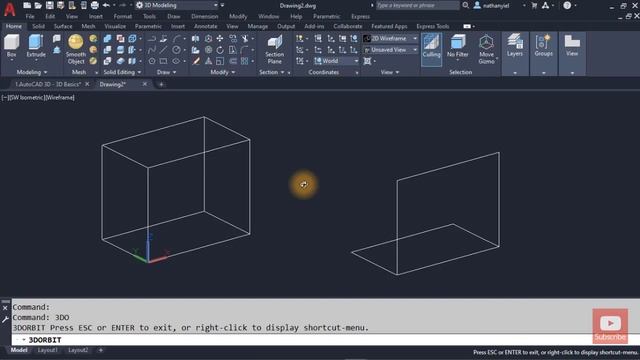Open the 2D Wireframe visual style dropdown
Screen dimensions: 640x360
391,38
